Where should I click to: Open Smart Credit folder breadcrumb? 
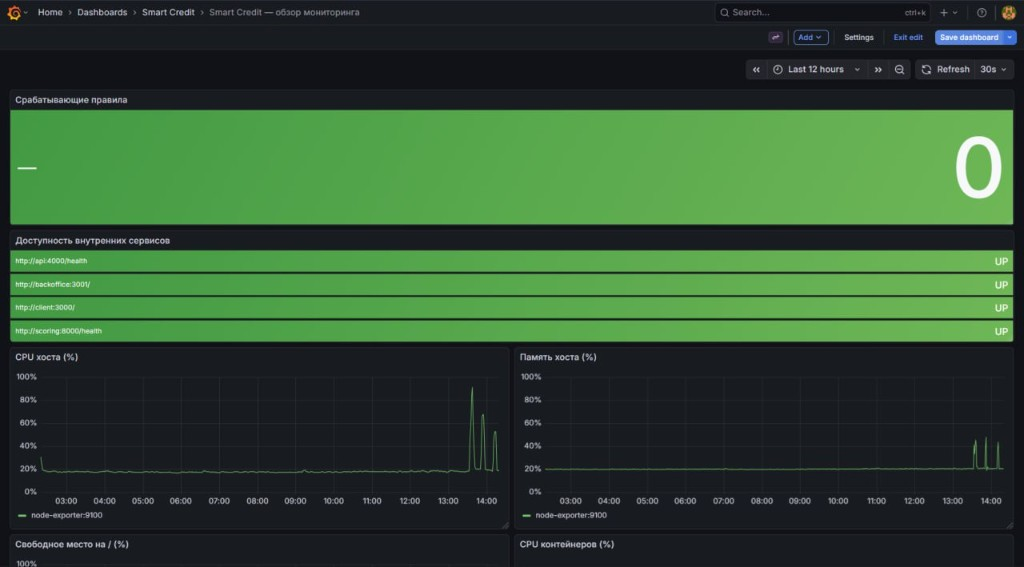pyautogui.click(x=168, y=12)
